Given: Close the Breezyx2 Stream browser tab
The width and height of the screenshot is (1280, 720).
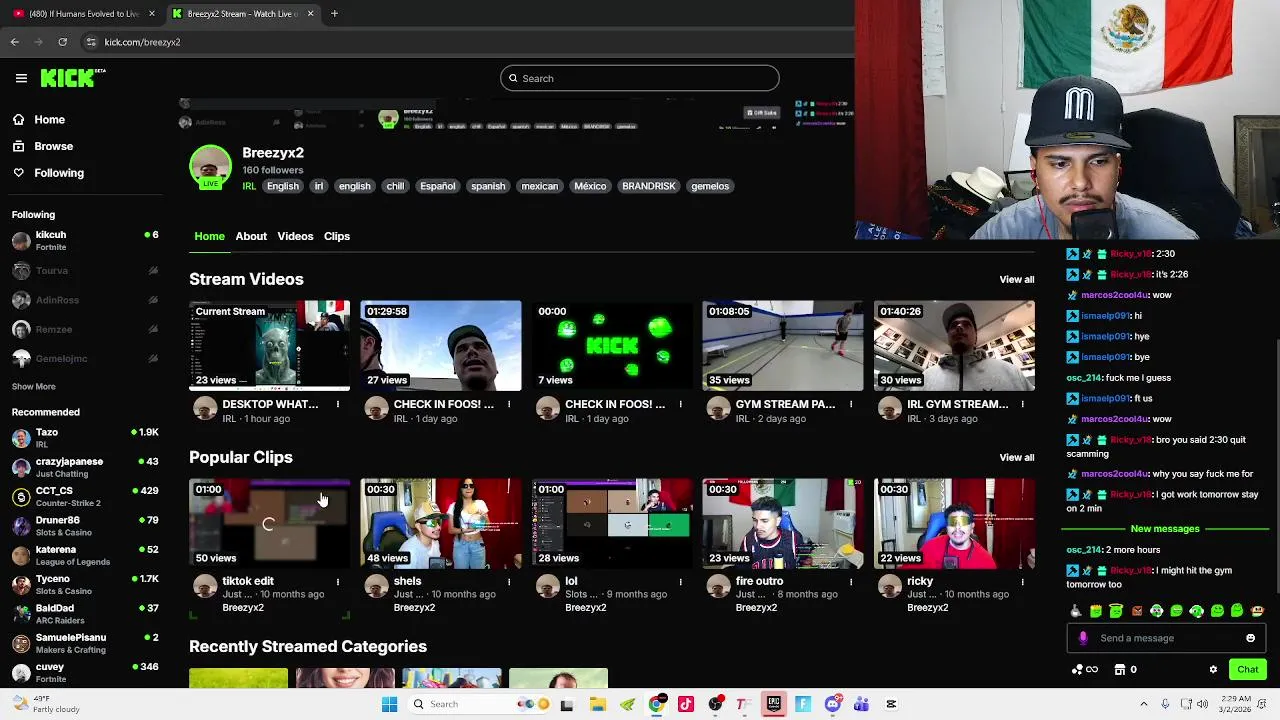Looking at the screenshot, I should pos(310,14).
